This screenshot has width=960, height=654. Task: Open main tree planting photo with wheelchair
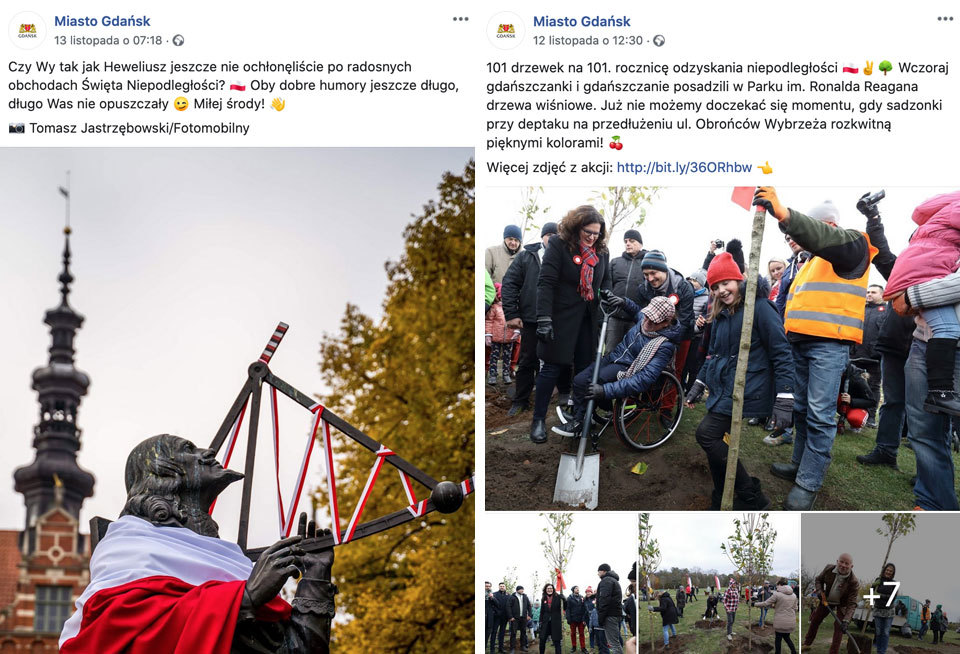[722, 348]
